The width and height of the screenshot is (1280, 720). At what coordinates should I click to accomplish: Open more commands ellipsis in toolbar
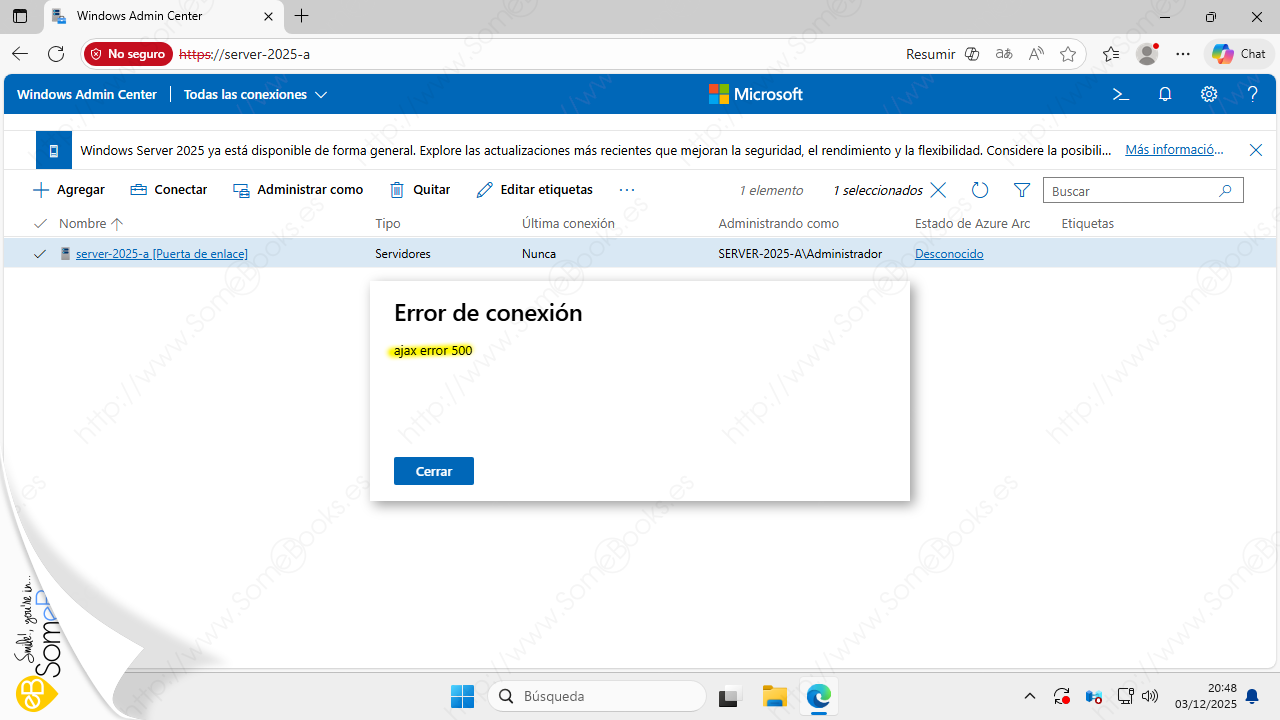click(627, 190)
